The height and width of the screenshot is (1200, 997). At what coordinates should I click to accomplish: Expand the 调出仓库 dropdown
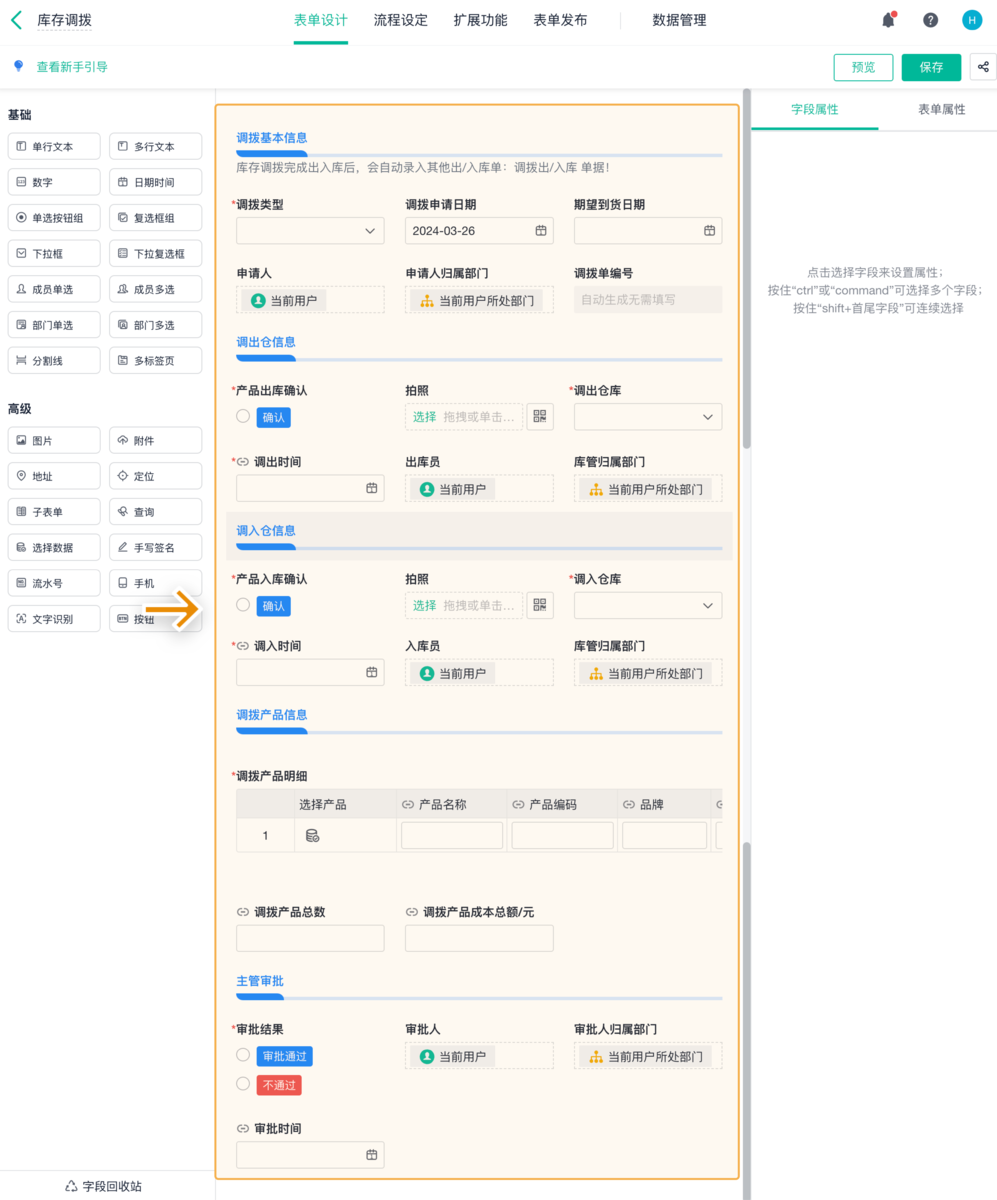coord(647,416)
